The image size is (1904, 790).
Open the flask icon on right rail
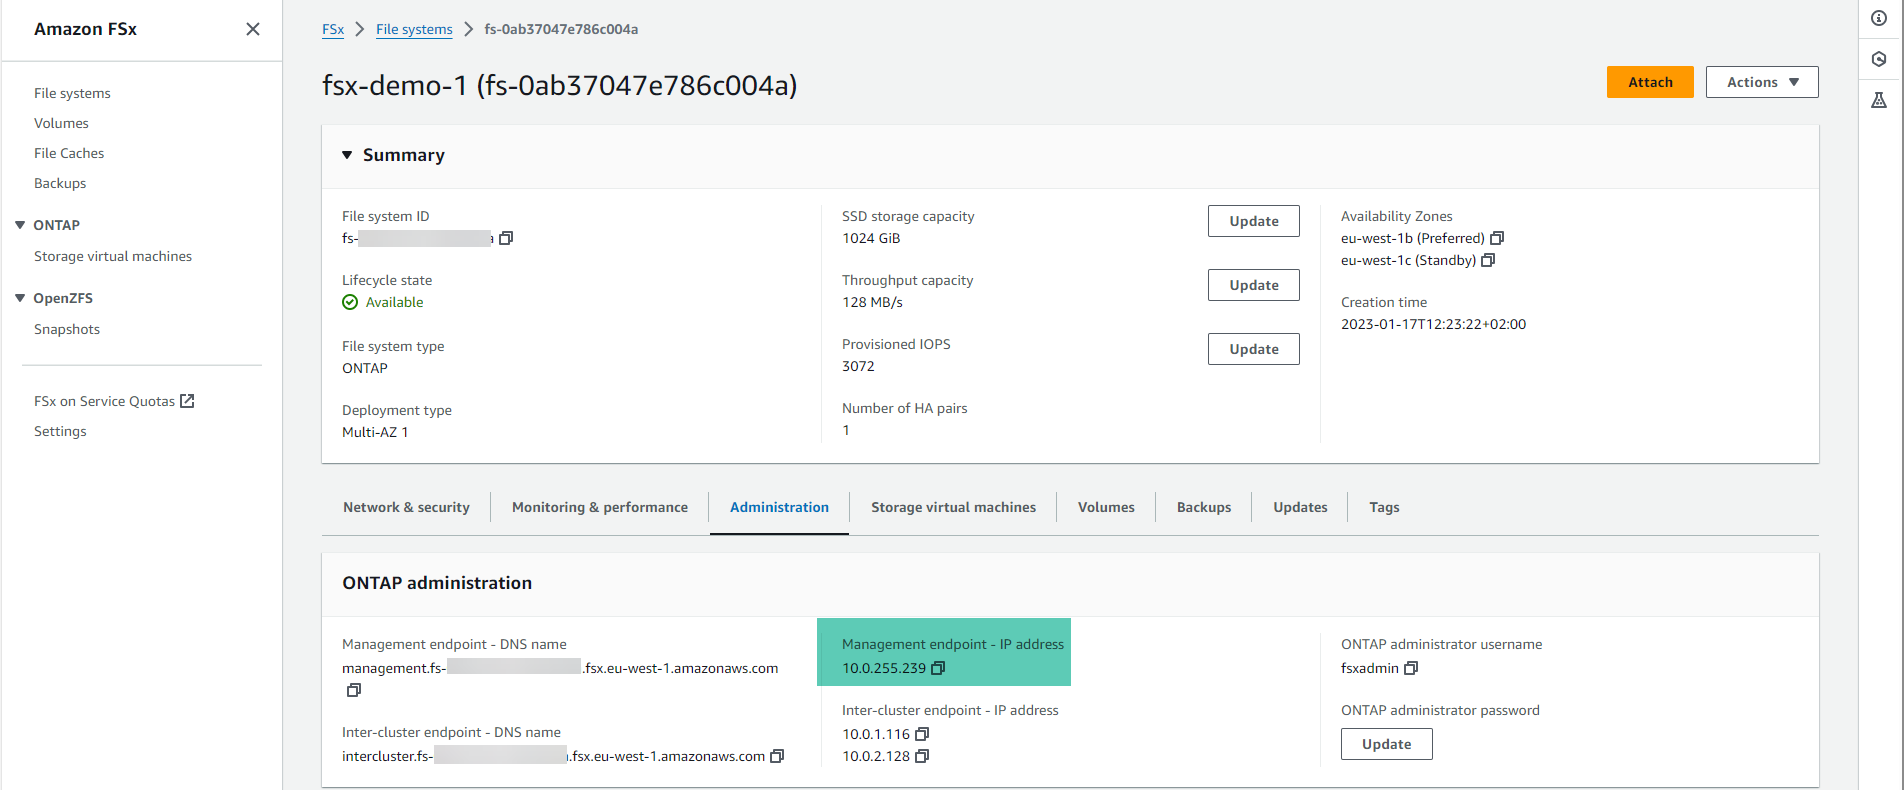point(1880,100)
